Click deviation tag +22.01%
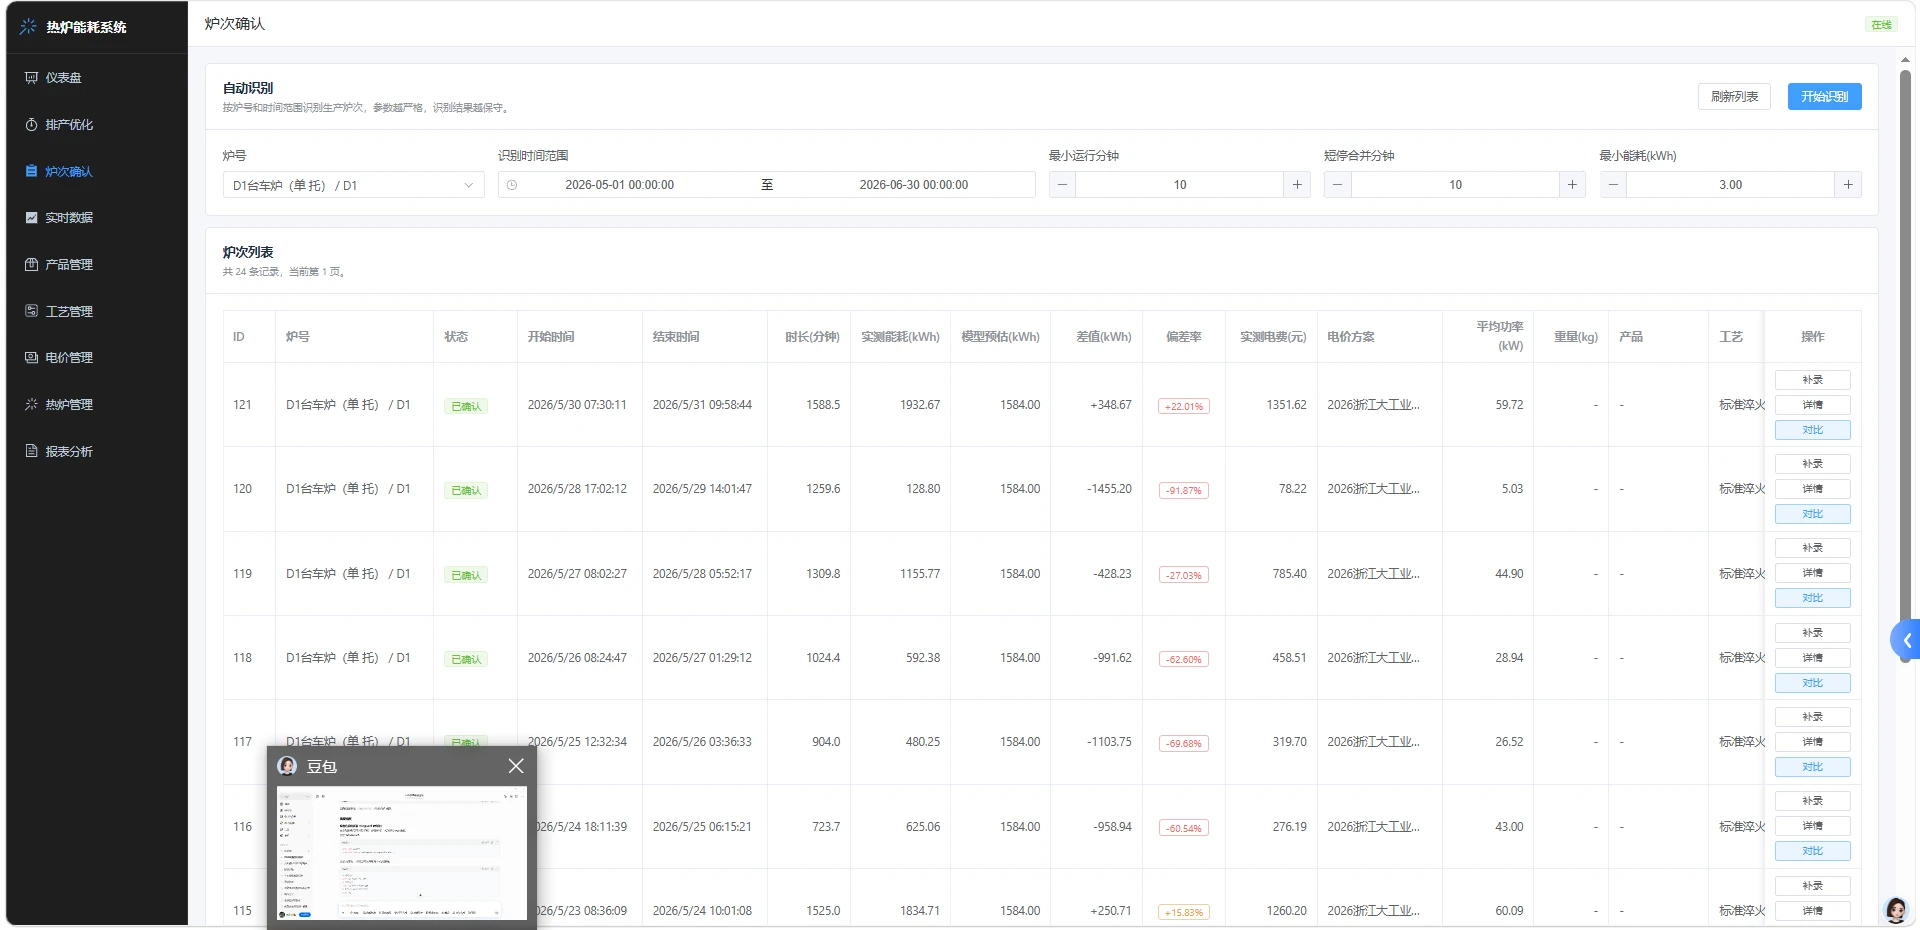The height and width of the screenshot is (930, 1920). coord(1183,406)
